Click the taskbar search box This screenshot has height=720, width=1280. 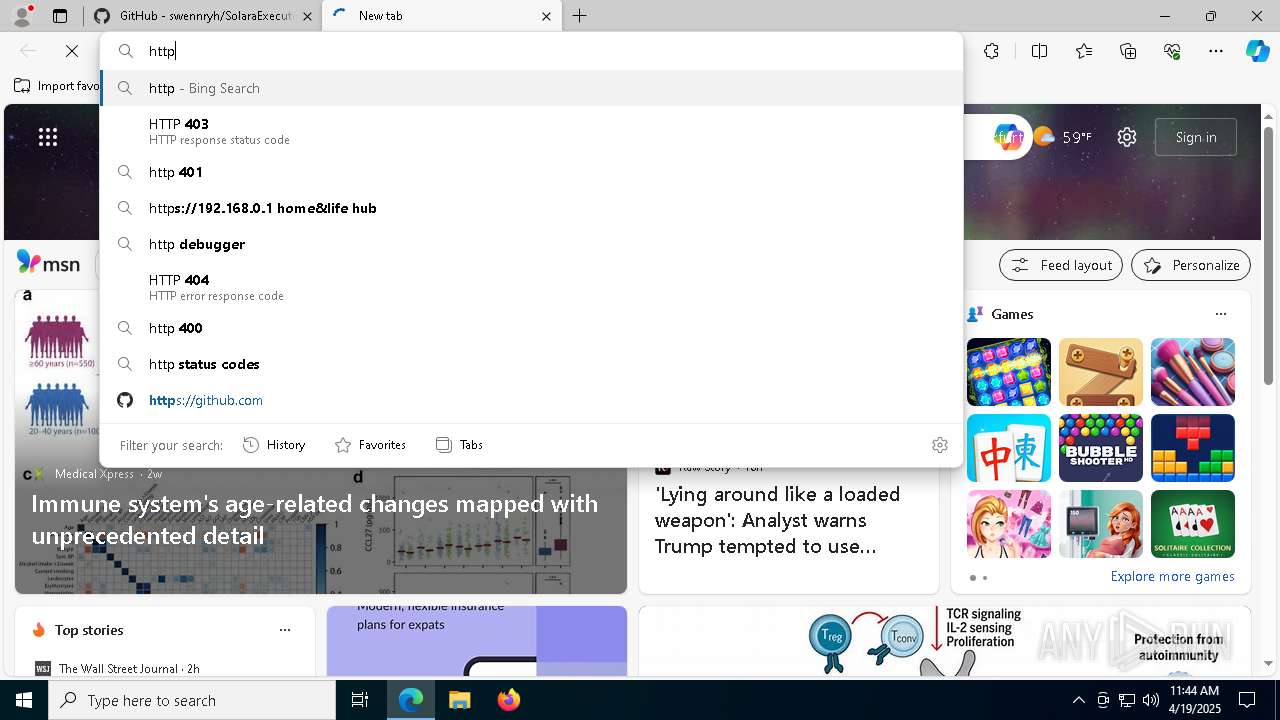pyautogui.click(x=192, y=700)
